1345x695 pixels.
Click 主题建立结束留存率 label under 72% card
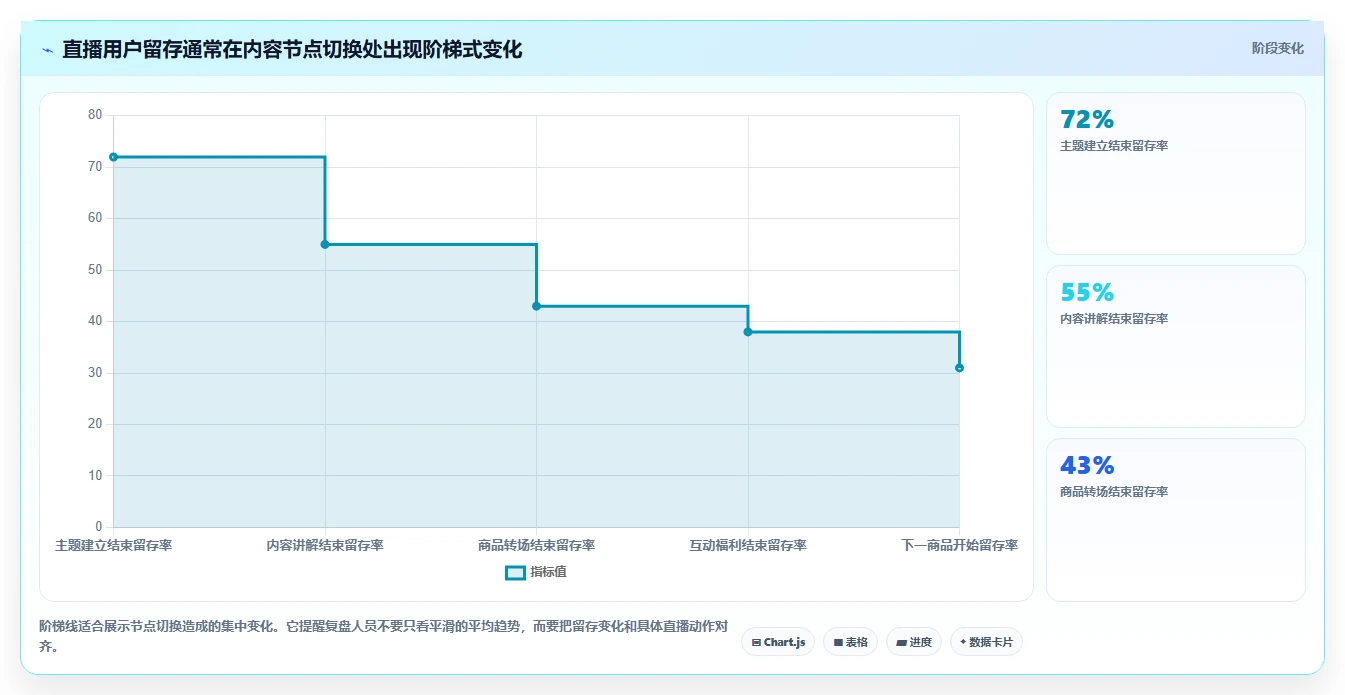(1114, 146)
